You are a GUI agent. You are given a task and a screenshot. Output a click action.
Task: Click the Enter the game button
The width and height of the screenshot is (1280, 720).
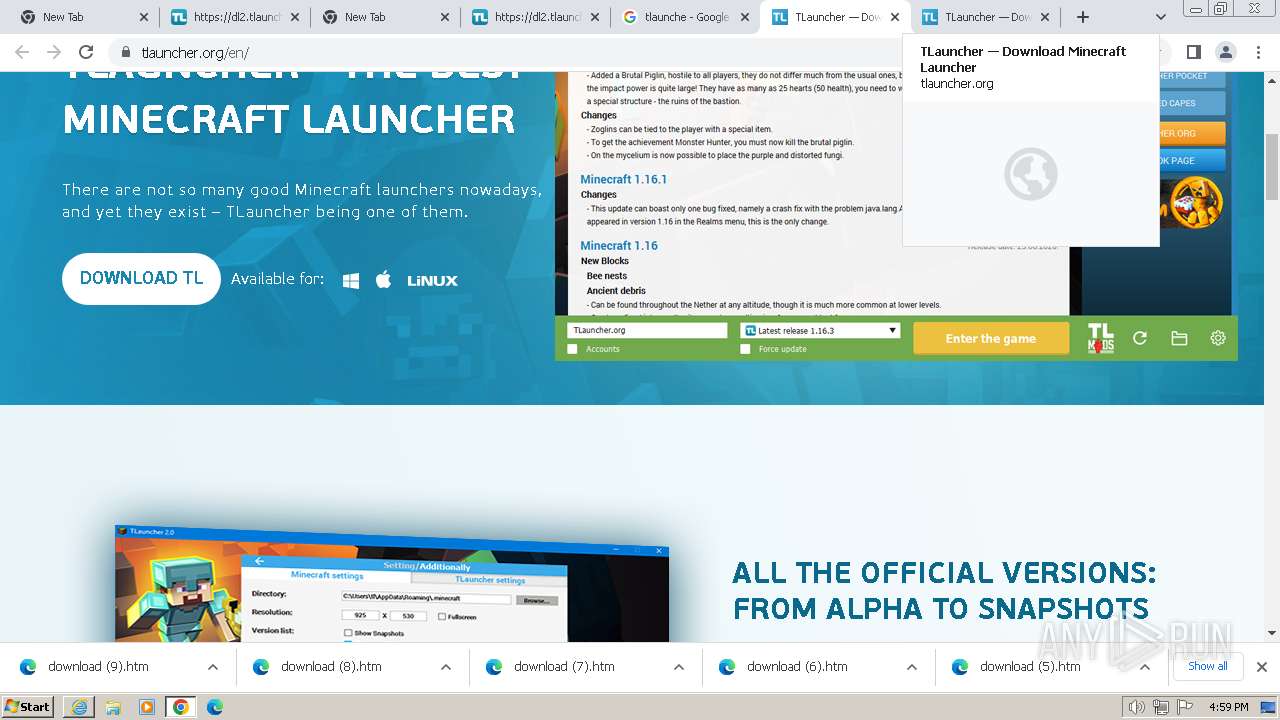click(990, 338)
